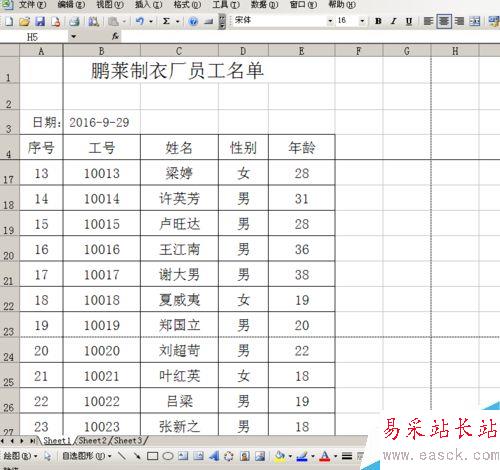Select the Line drawing tool
500x470 pixels.
click(122, 456)
